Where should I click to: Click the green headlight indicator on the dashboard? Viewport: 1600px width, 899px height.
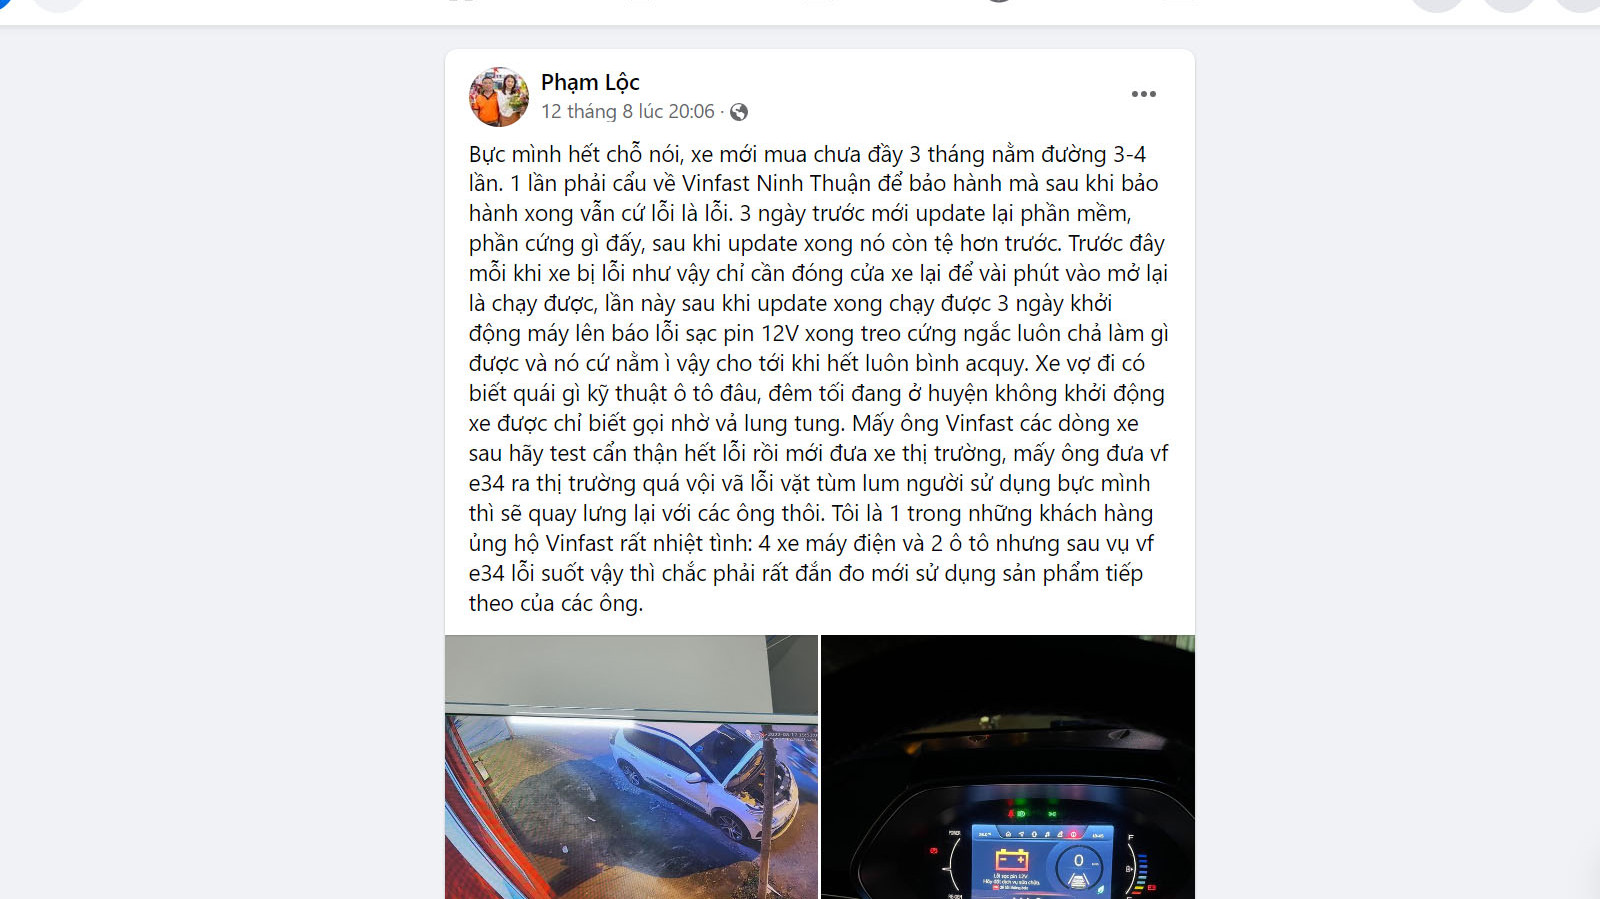1020,814
